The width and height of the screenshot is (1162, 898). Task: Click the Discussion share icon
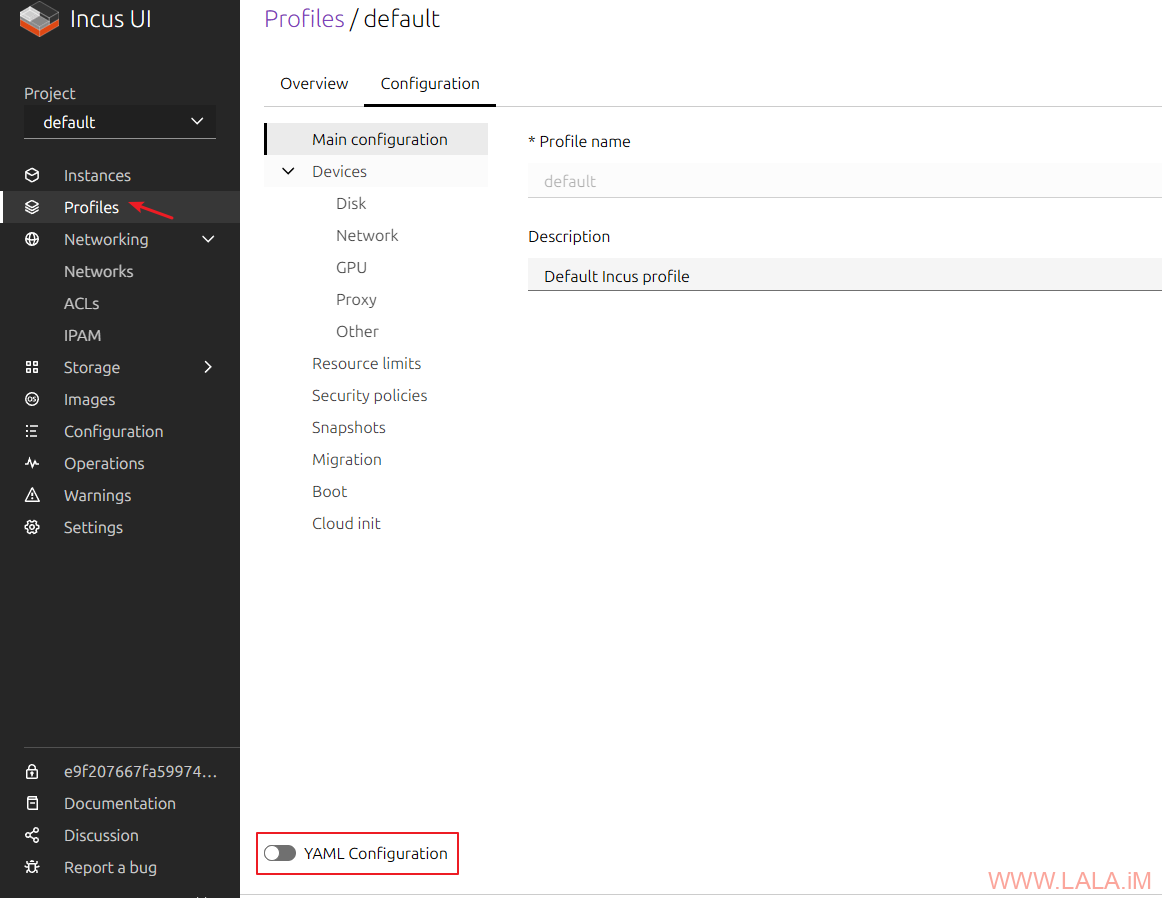(32, 835)
